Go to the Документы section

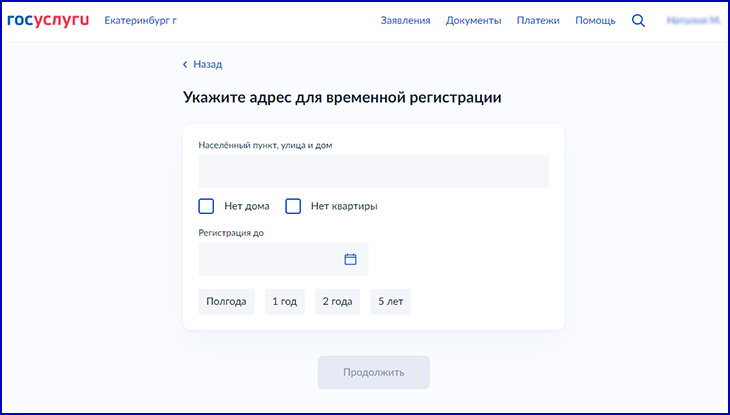pyautogui.click(x=473, y=20)
